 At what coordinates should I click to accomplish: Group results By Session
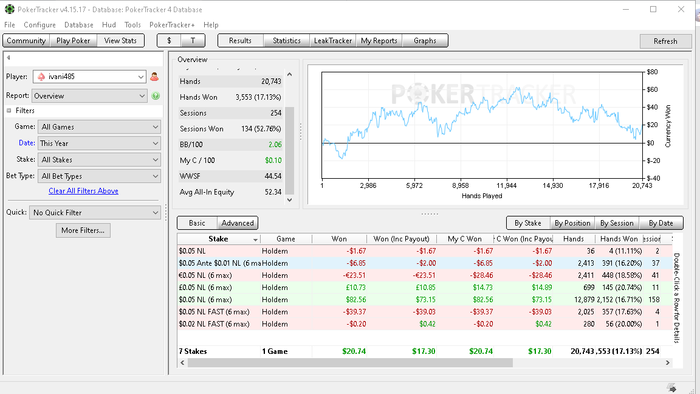[x=617, y=223]
